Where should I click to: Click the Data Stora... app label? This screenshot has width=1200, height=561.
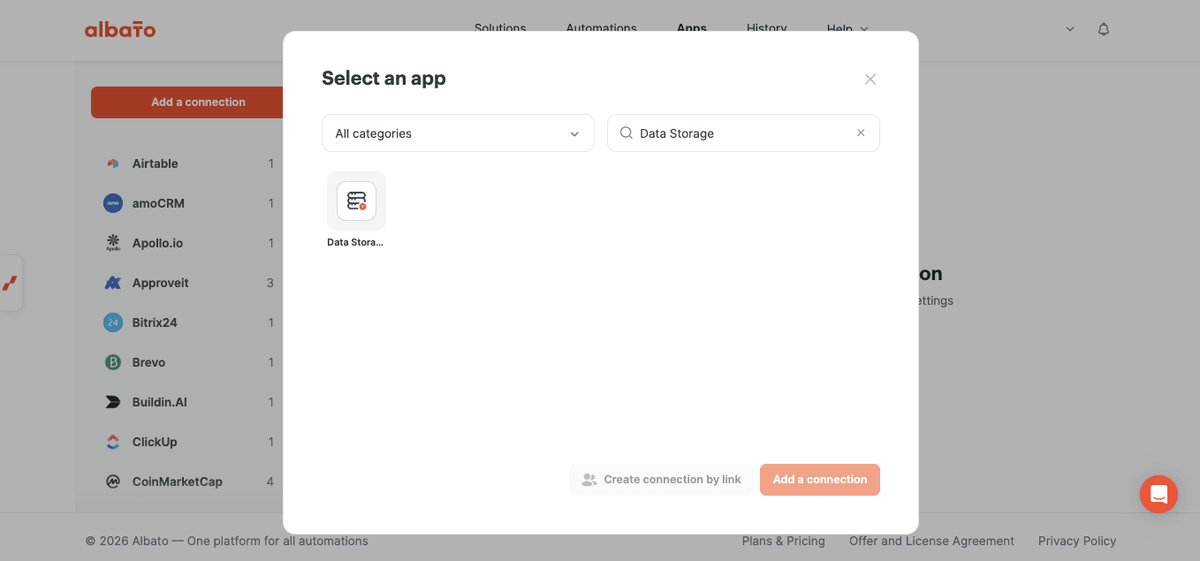pos(355,242)
